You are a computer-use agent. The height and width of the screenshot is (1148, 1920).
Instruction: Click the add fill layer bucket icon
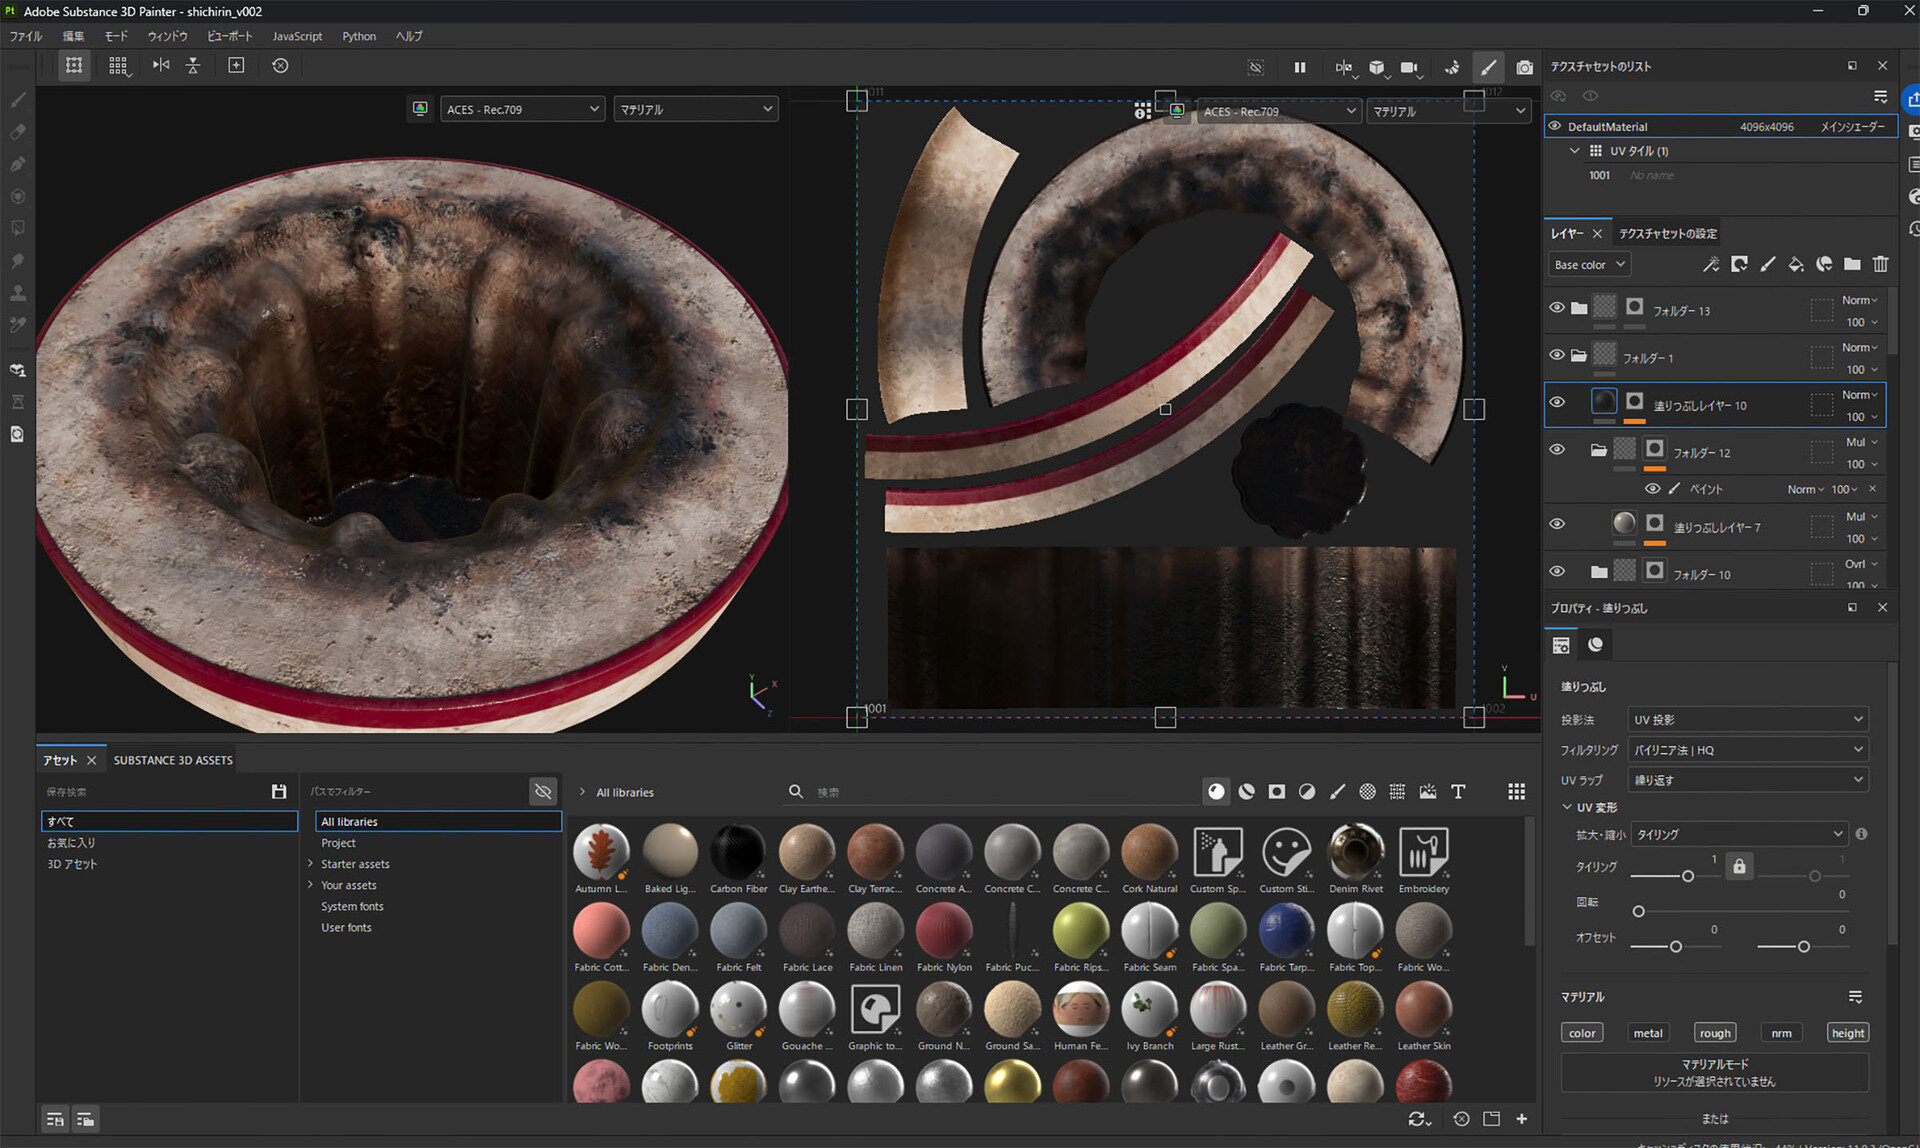[x=1796, y=264]
